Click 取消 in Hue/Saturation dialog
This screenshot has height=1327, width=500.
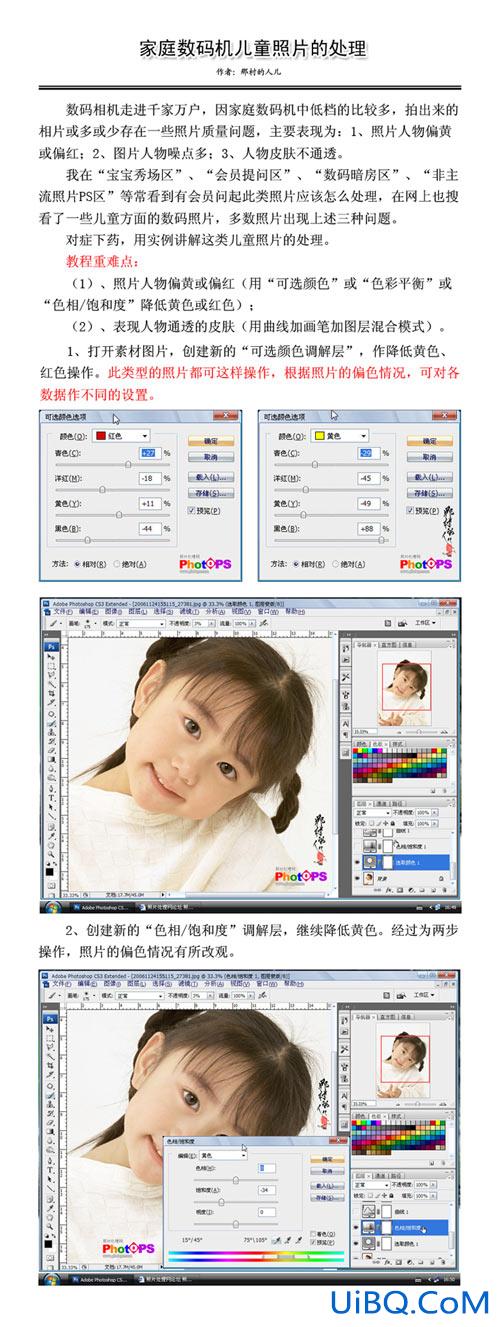click(x=327, y=1171)
